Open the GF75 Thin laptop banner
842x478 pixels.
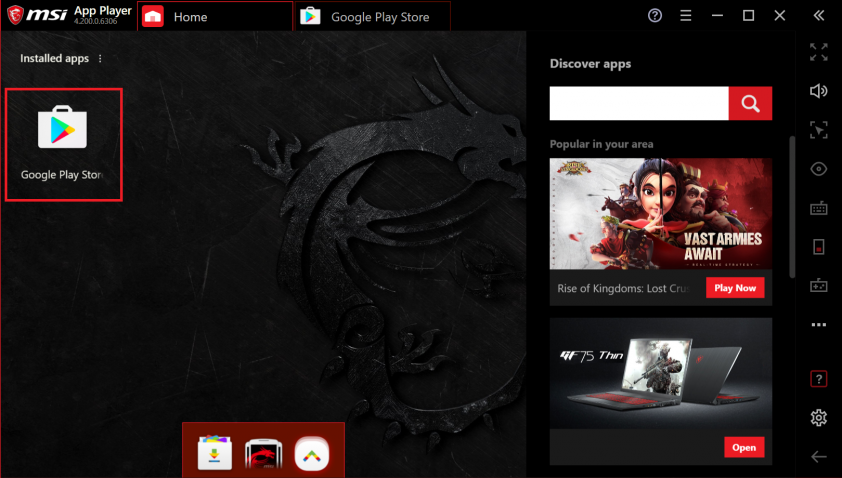pyautogui.click(x=660, y=373)
